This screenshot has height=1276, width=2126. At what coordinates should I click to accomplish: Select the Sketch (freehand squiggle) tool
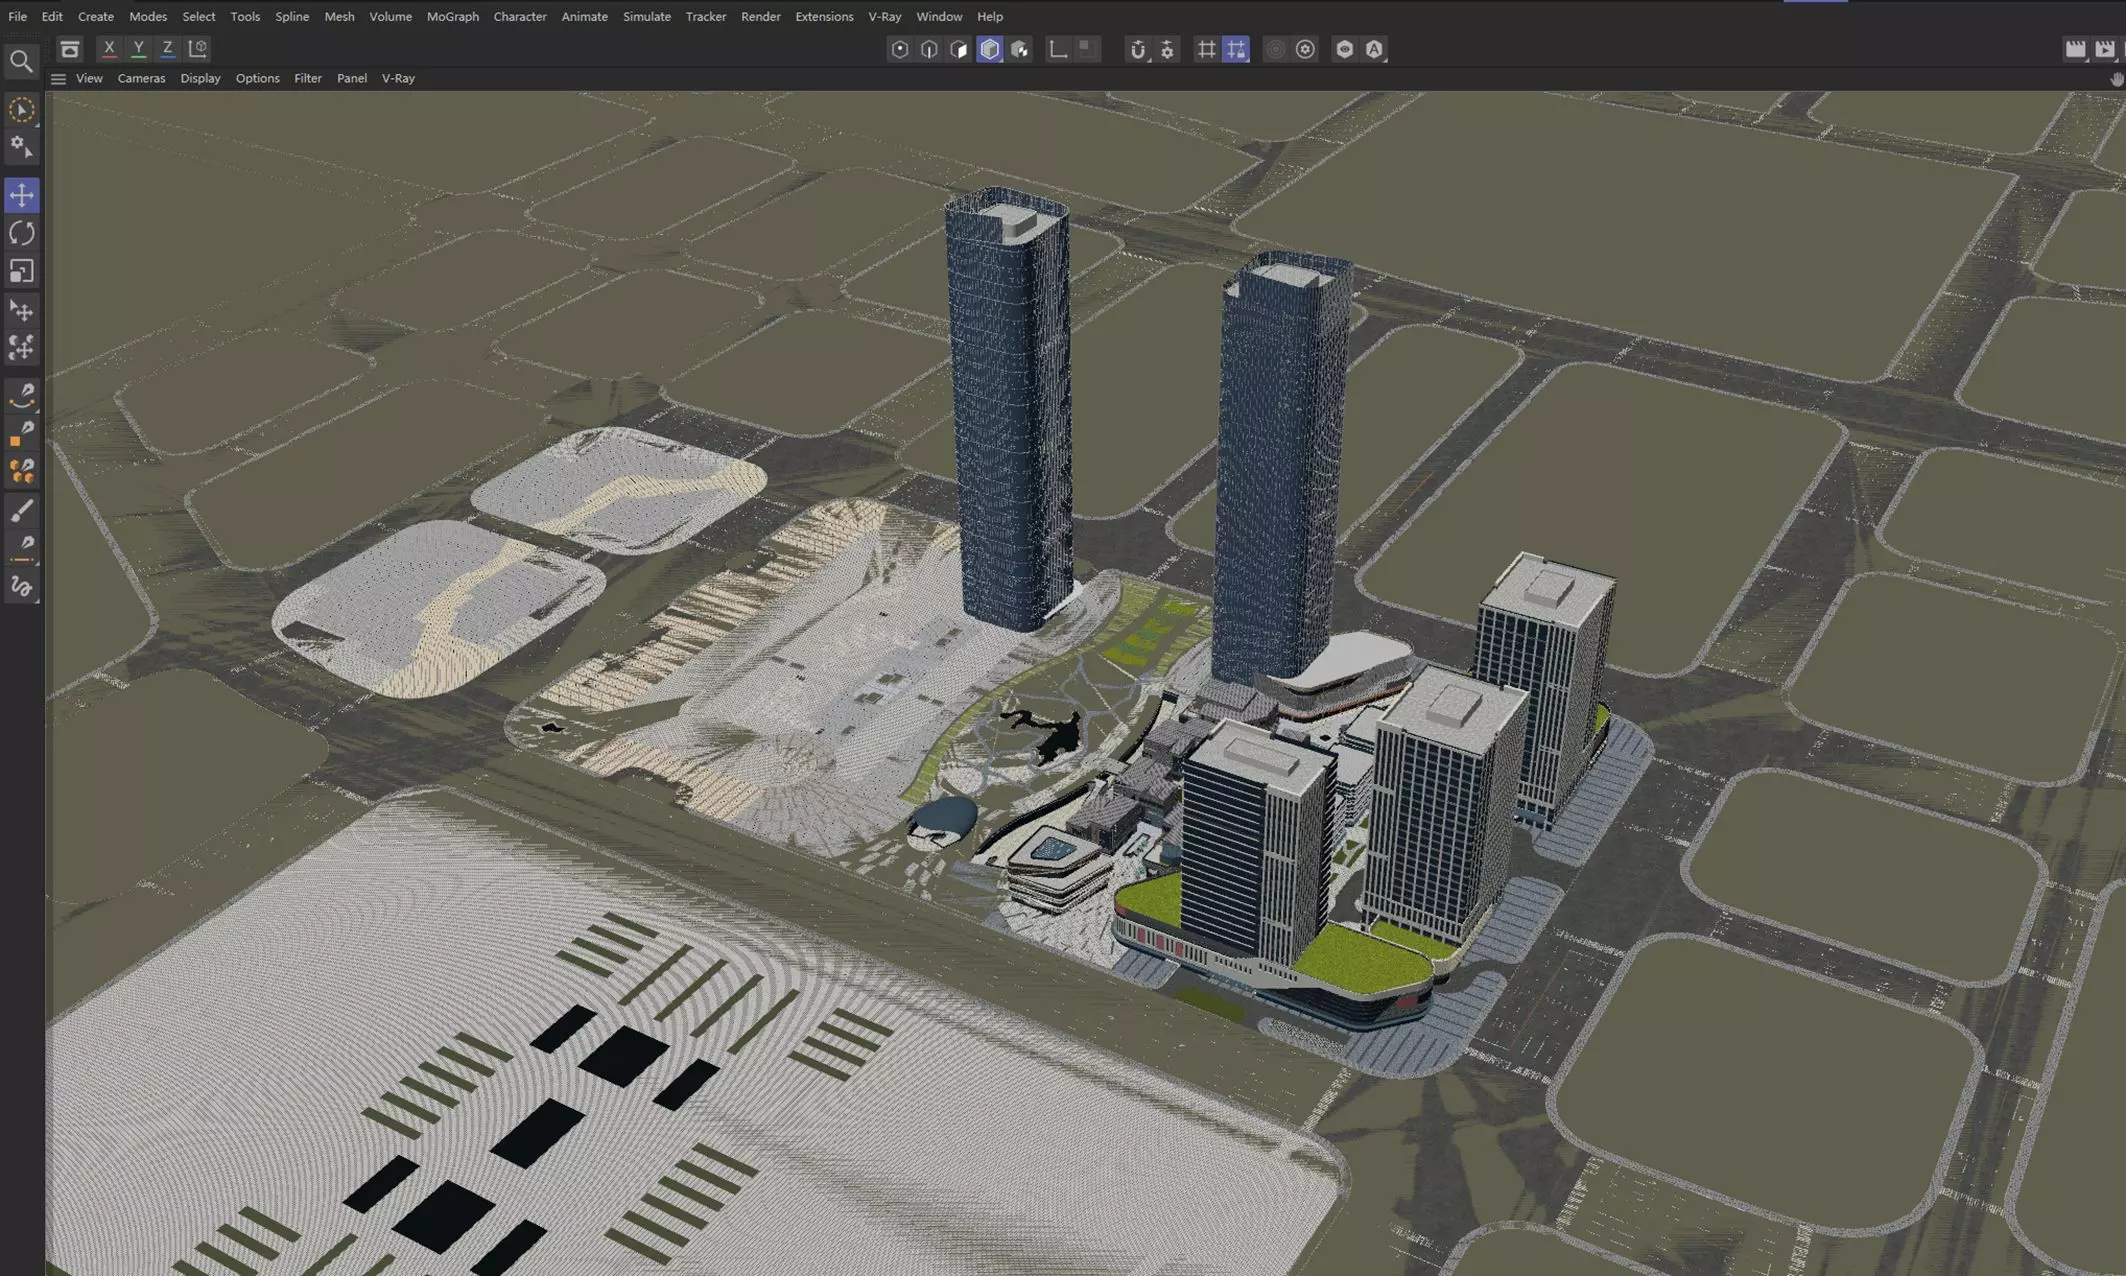(x=21, y=587)
